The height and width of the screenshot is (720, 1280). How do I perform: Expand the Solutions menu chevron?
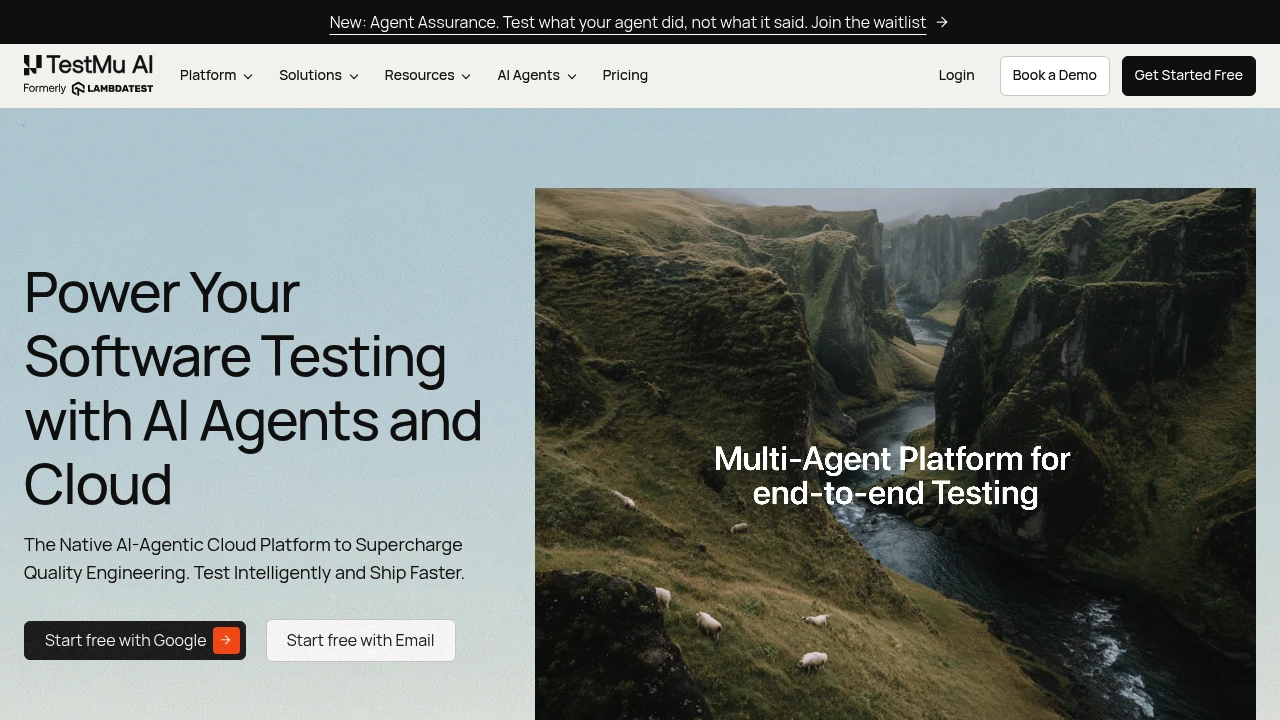point(353,76)
